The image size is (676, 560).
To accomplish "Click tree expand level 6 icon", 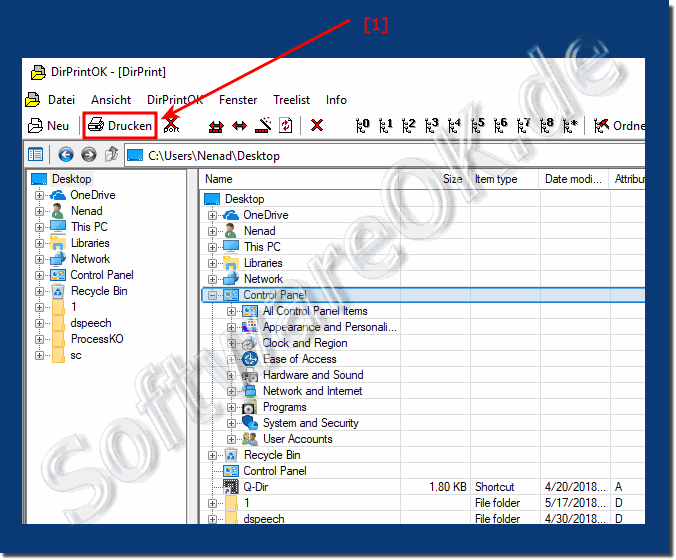I will pos(501,125).
